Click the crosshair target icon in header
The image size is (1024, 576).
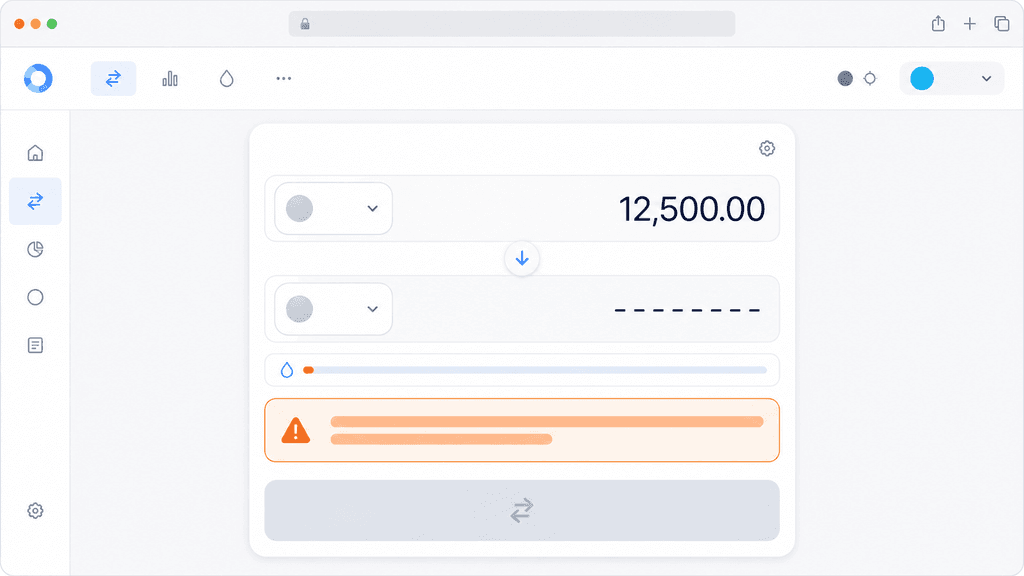870,78
